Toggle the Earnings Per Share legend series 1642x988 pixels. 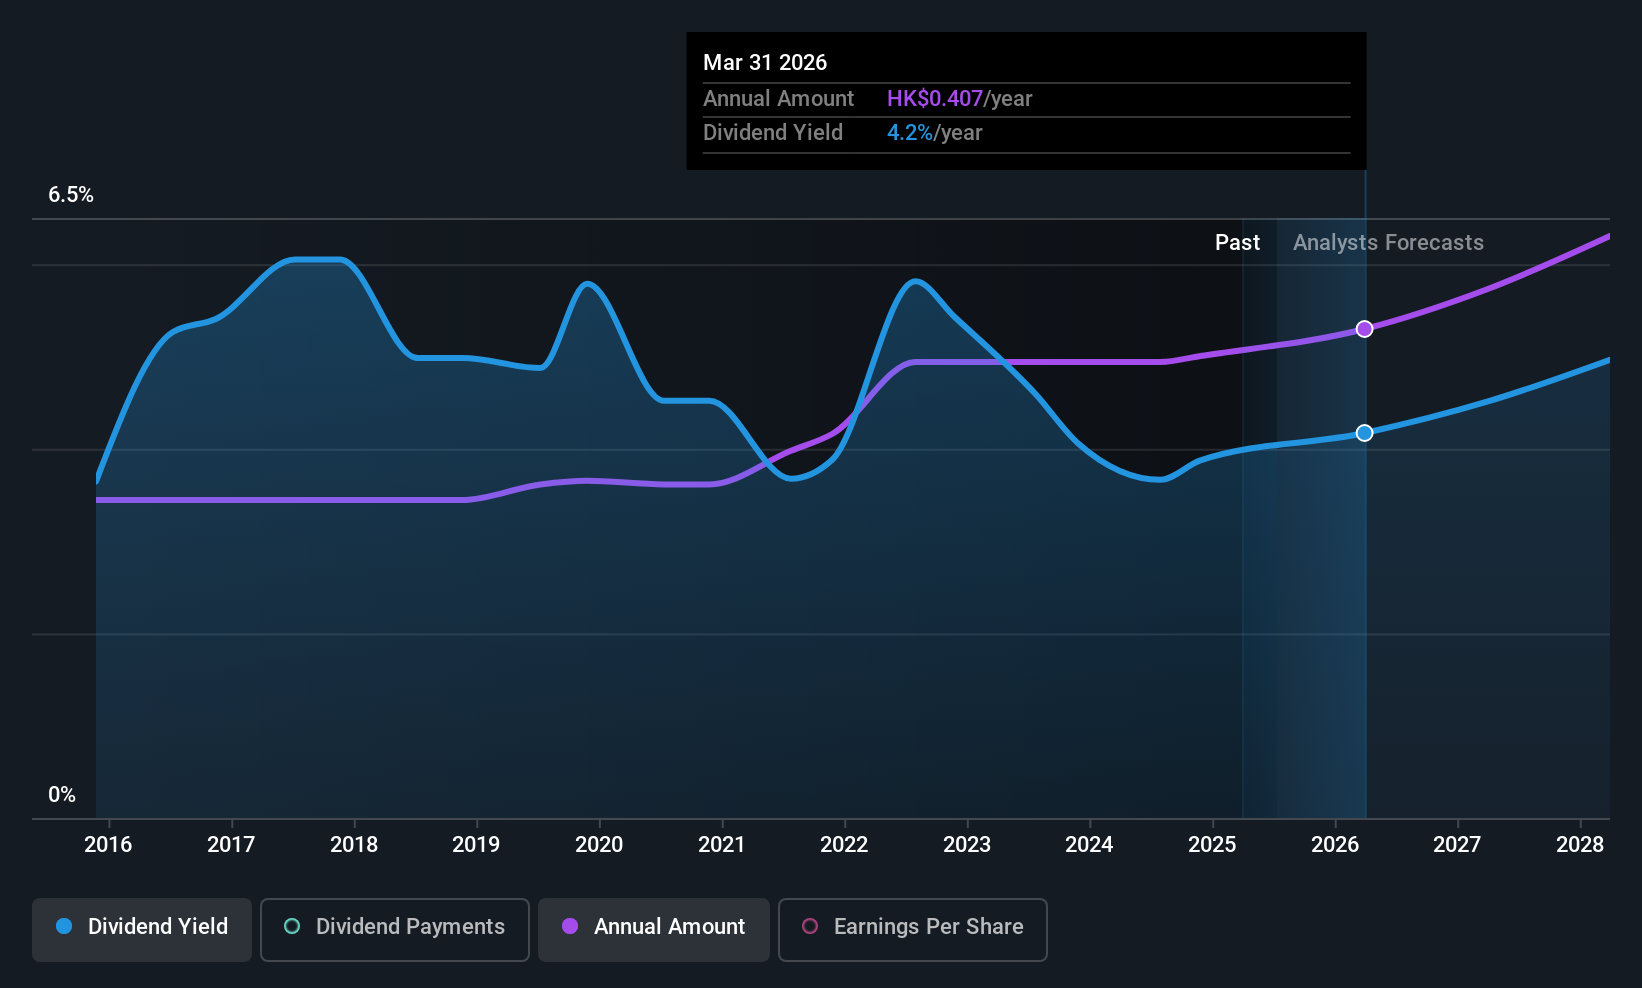(x=912, y=929)
